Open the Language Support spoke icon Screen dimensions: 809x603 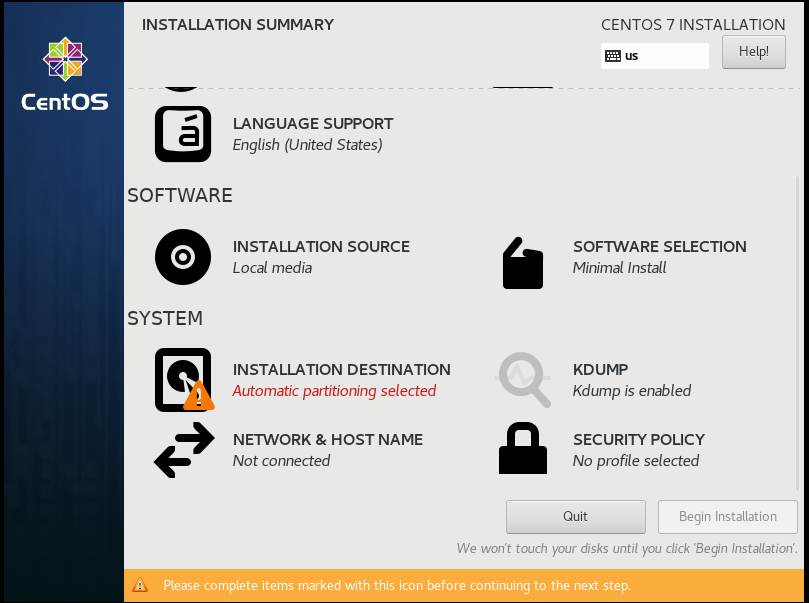click(x=183, y=132)
